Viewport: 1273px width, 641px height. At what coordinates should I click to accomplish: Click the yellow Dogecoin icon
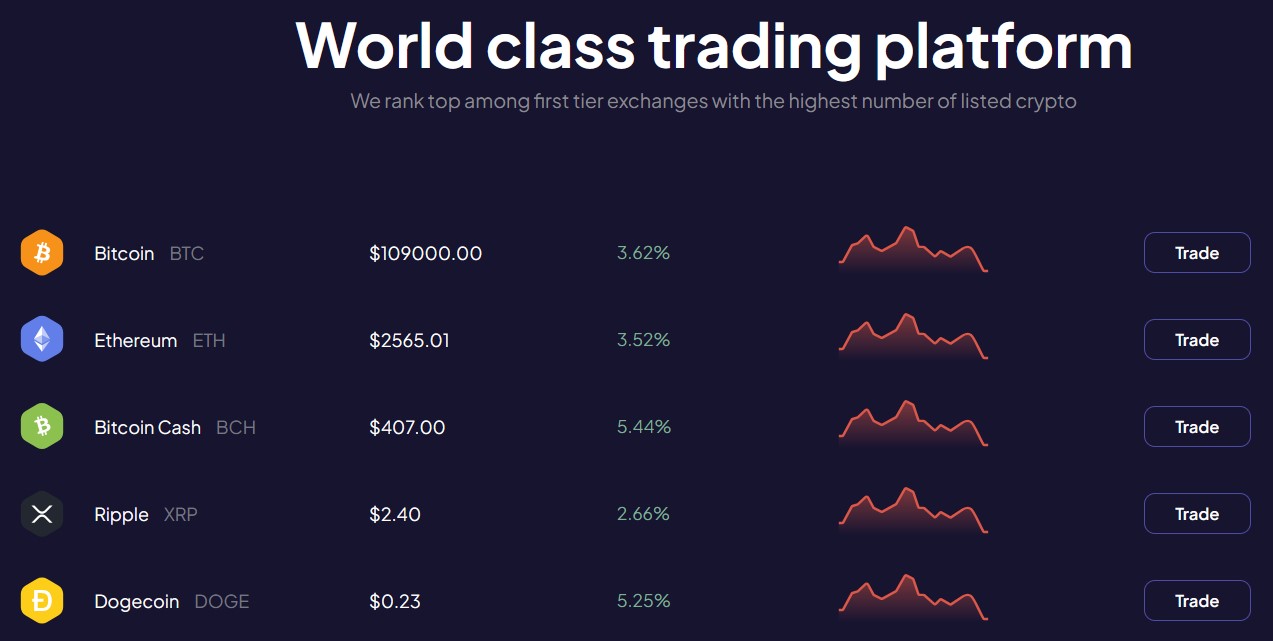tap(42, 601)
